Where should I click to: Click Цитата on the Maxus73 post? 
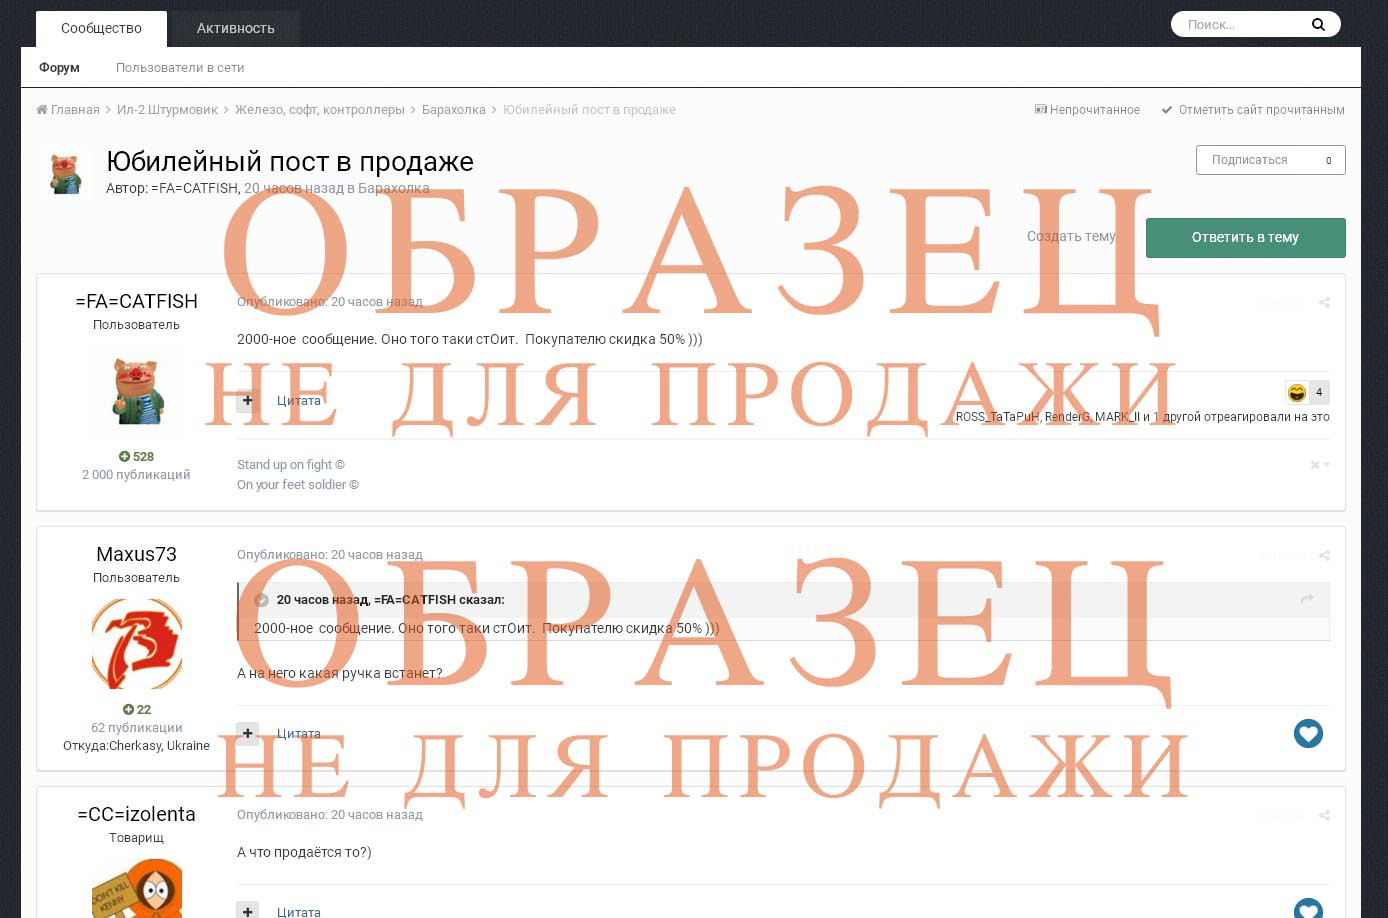click(299, 734)
